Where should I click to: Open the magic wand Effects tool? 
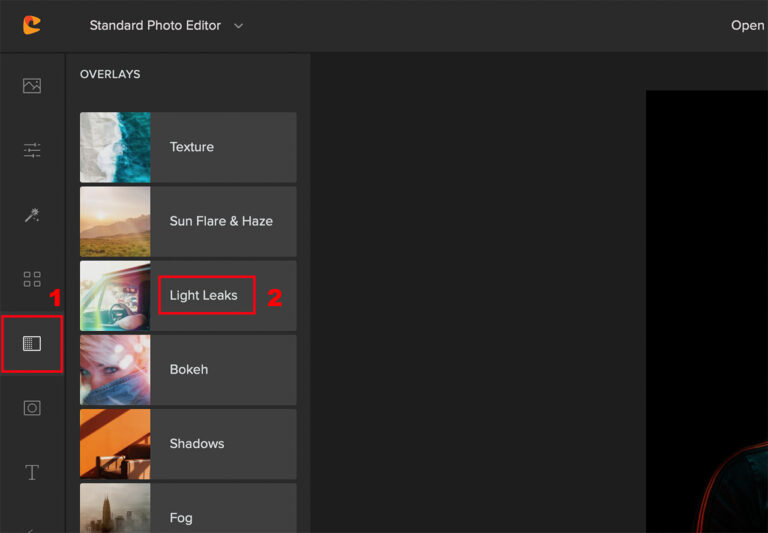(x=32, y=215)
